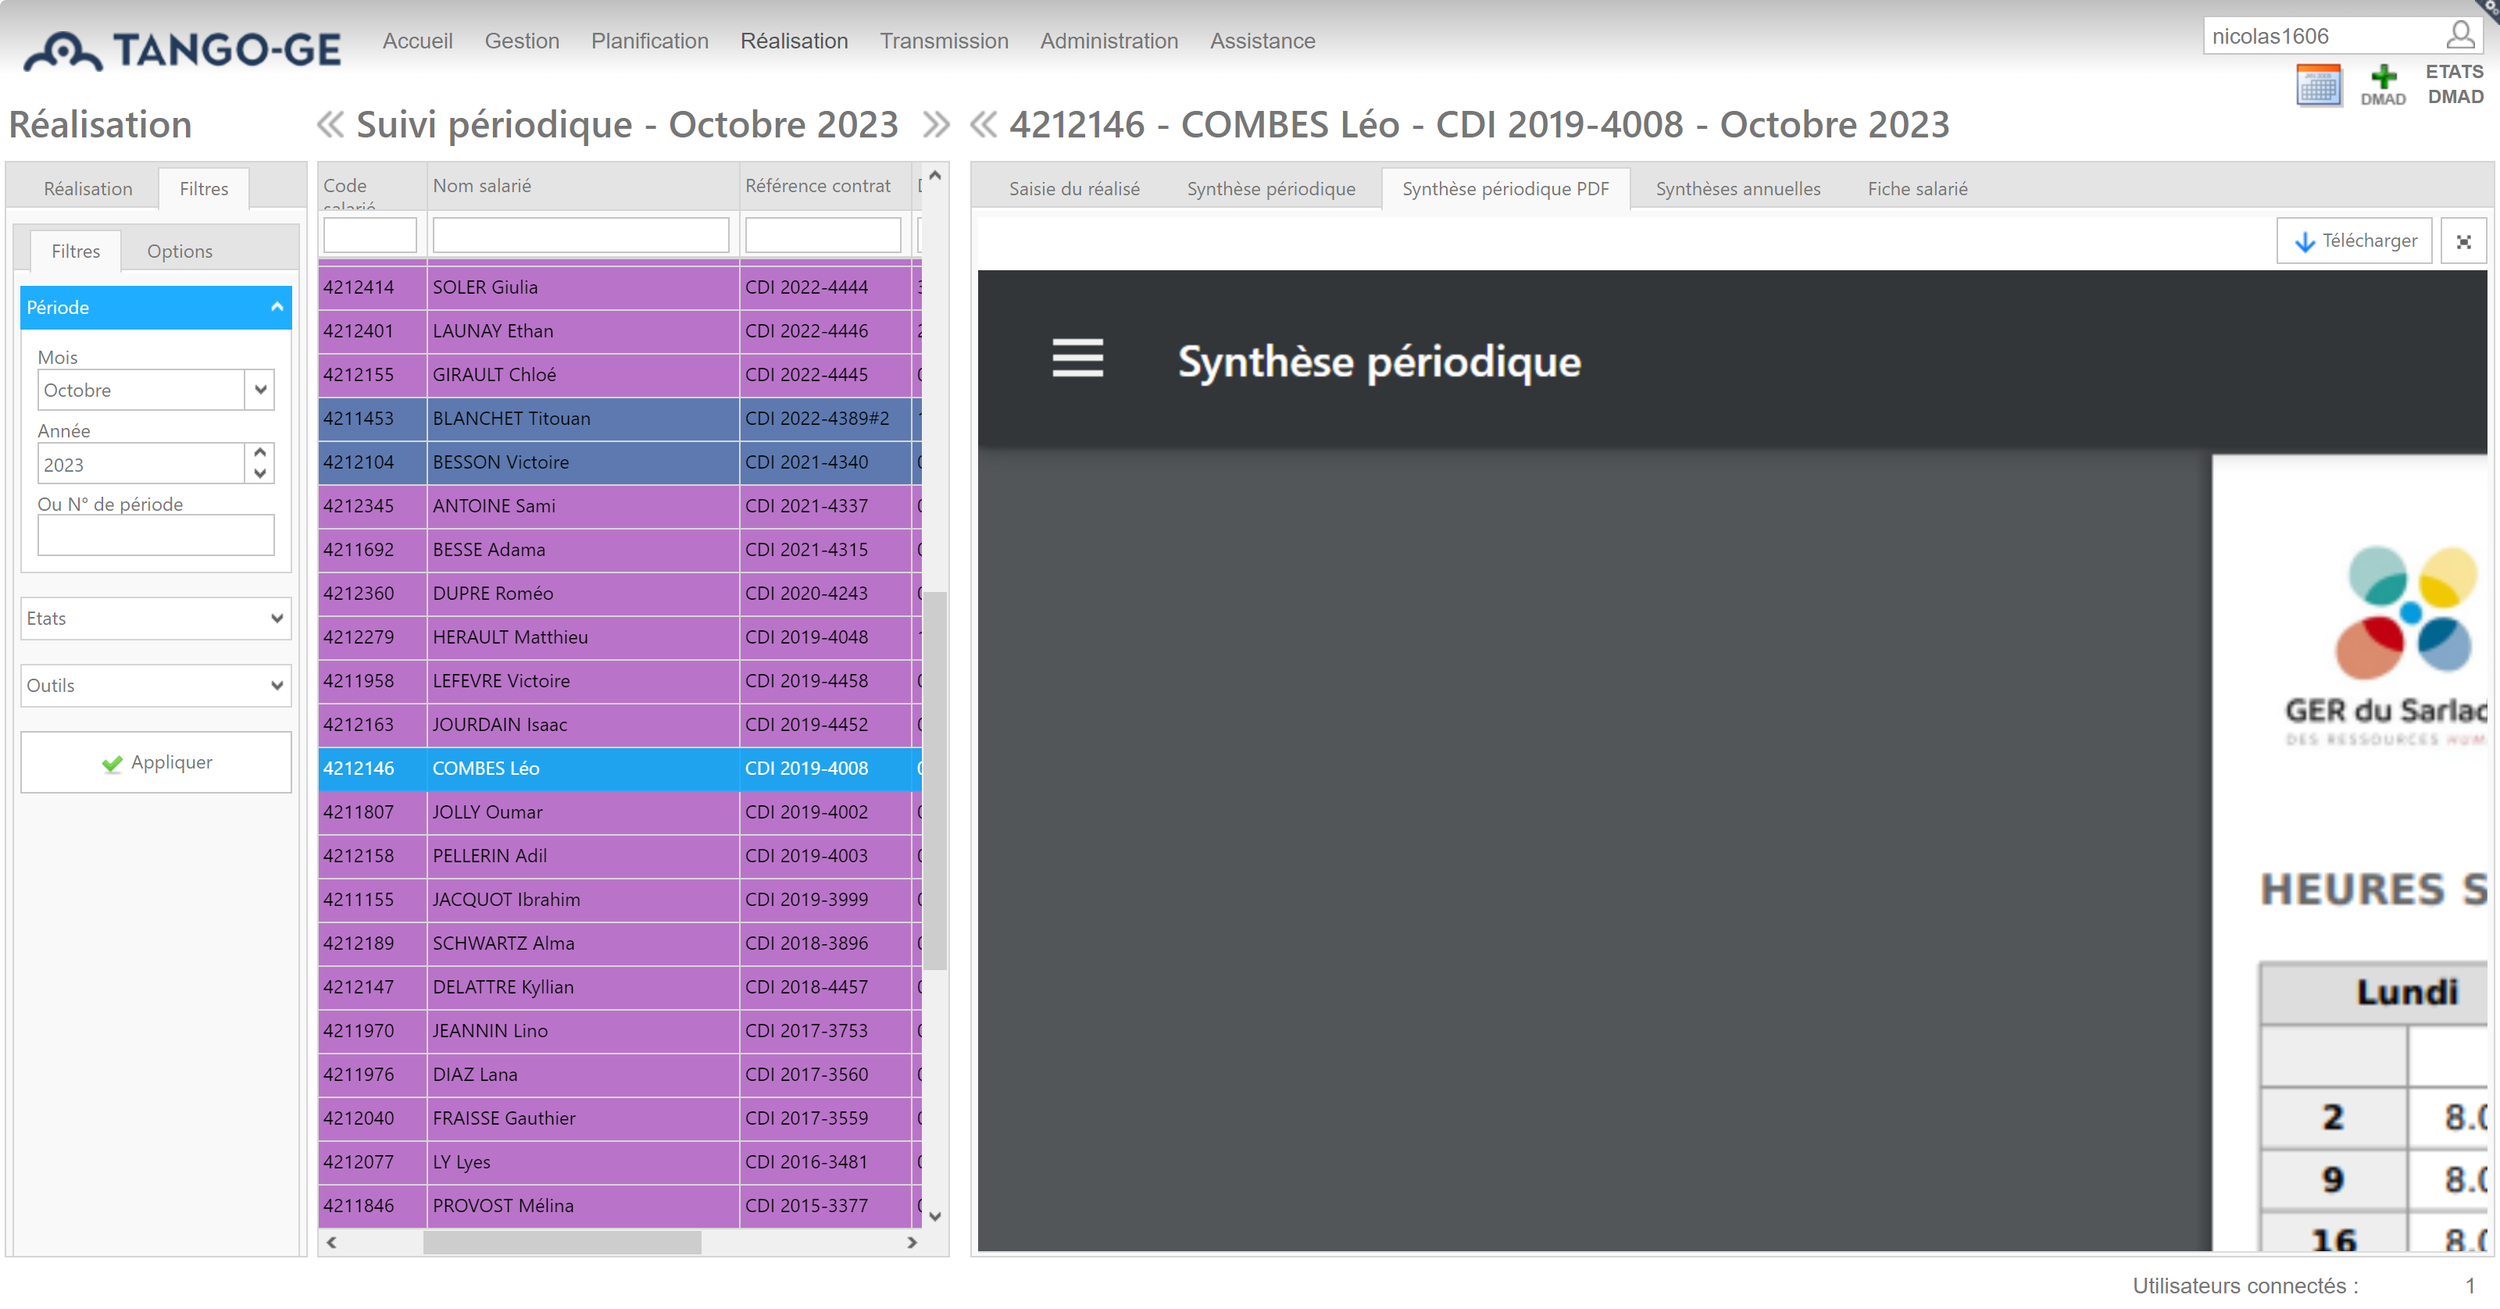Open the Transmission menu
Screen dimensions: 2500x1309
coord(944,41)
